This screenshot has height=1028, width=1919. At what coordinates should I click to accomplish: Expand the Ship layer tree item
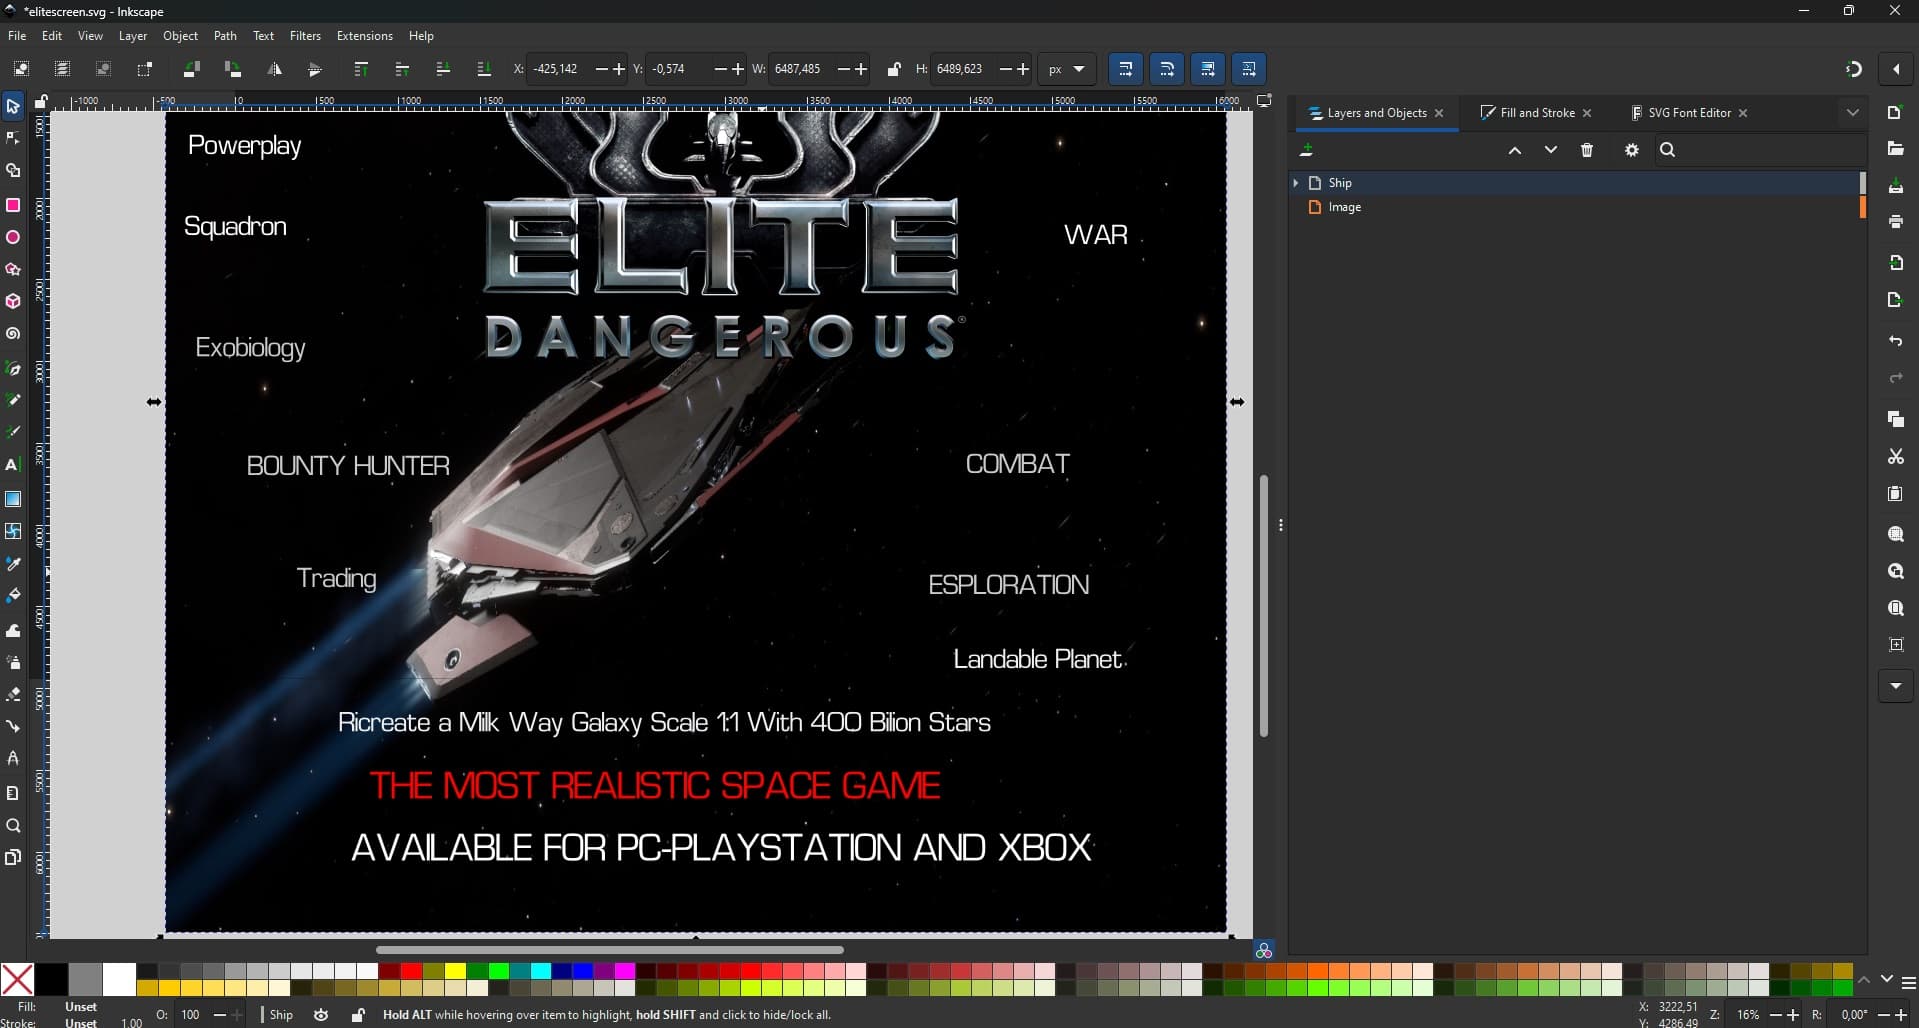coord(1296,183)
